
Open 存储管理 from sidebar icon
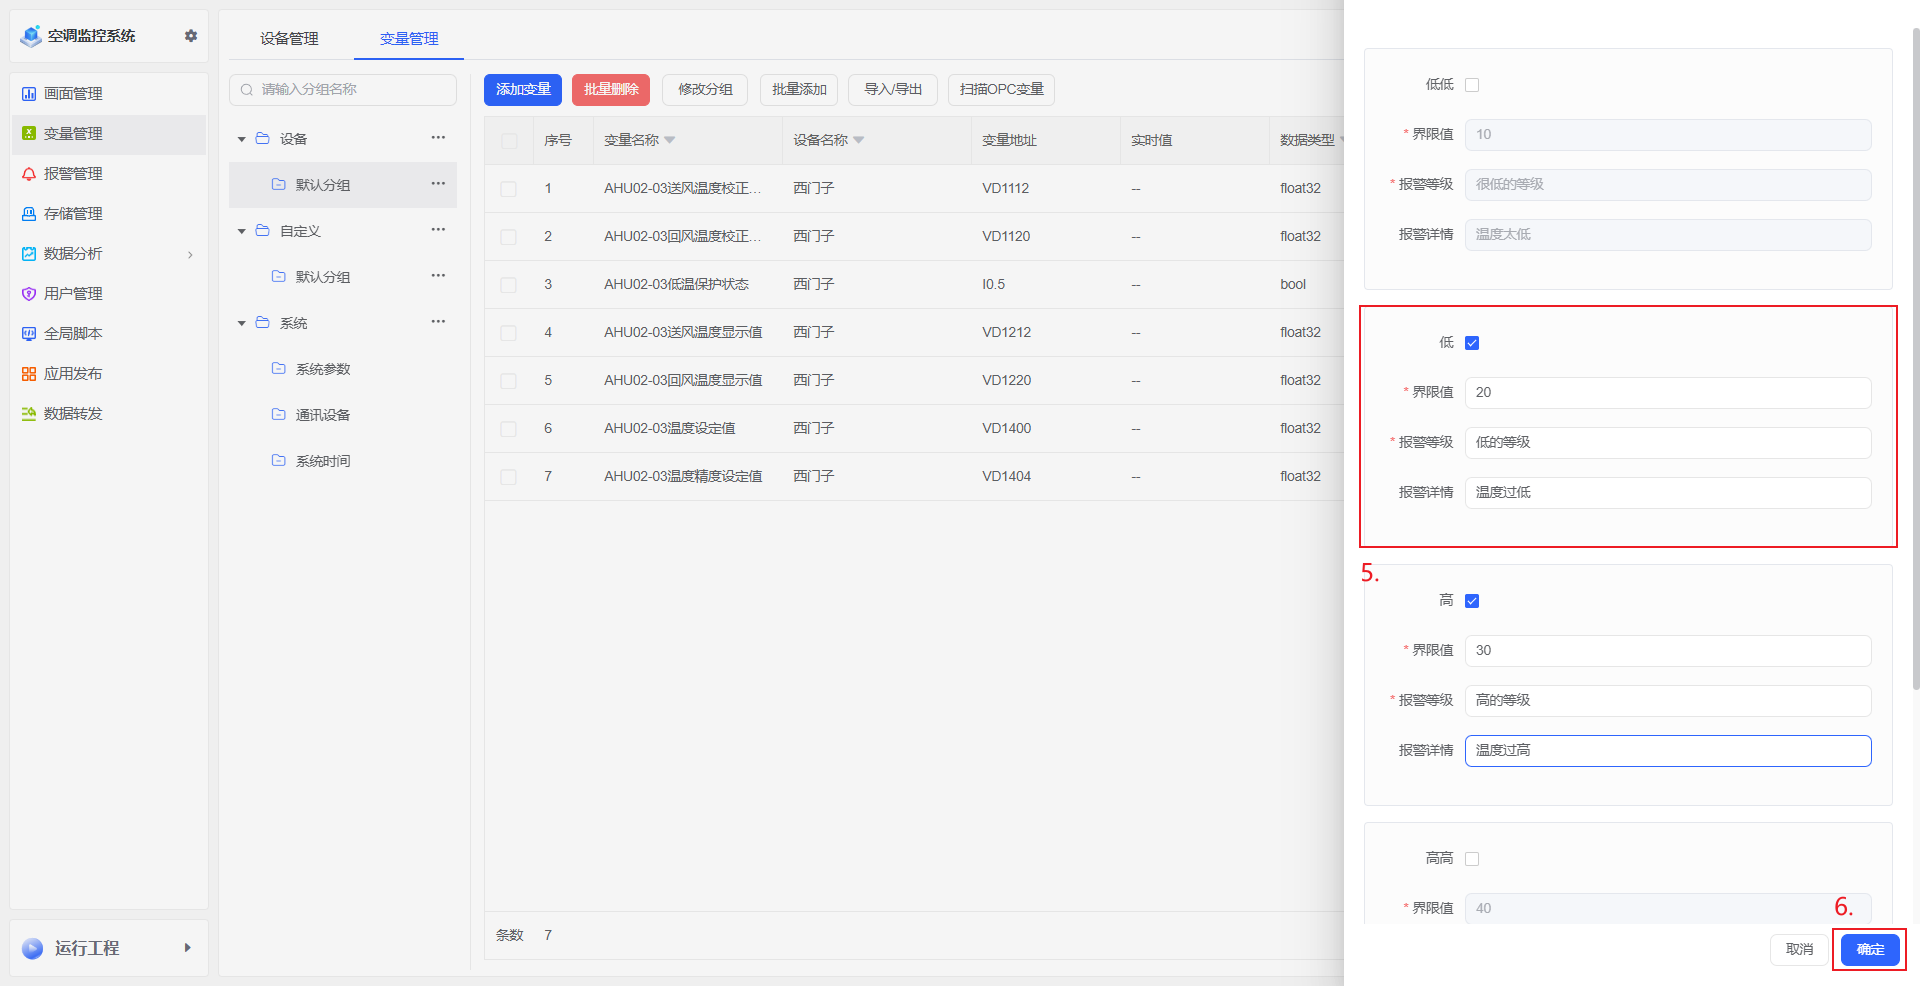coord(29,214)
